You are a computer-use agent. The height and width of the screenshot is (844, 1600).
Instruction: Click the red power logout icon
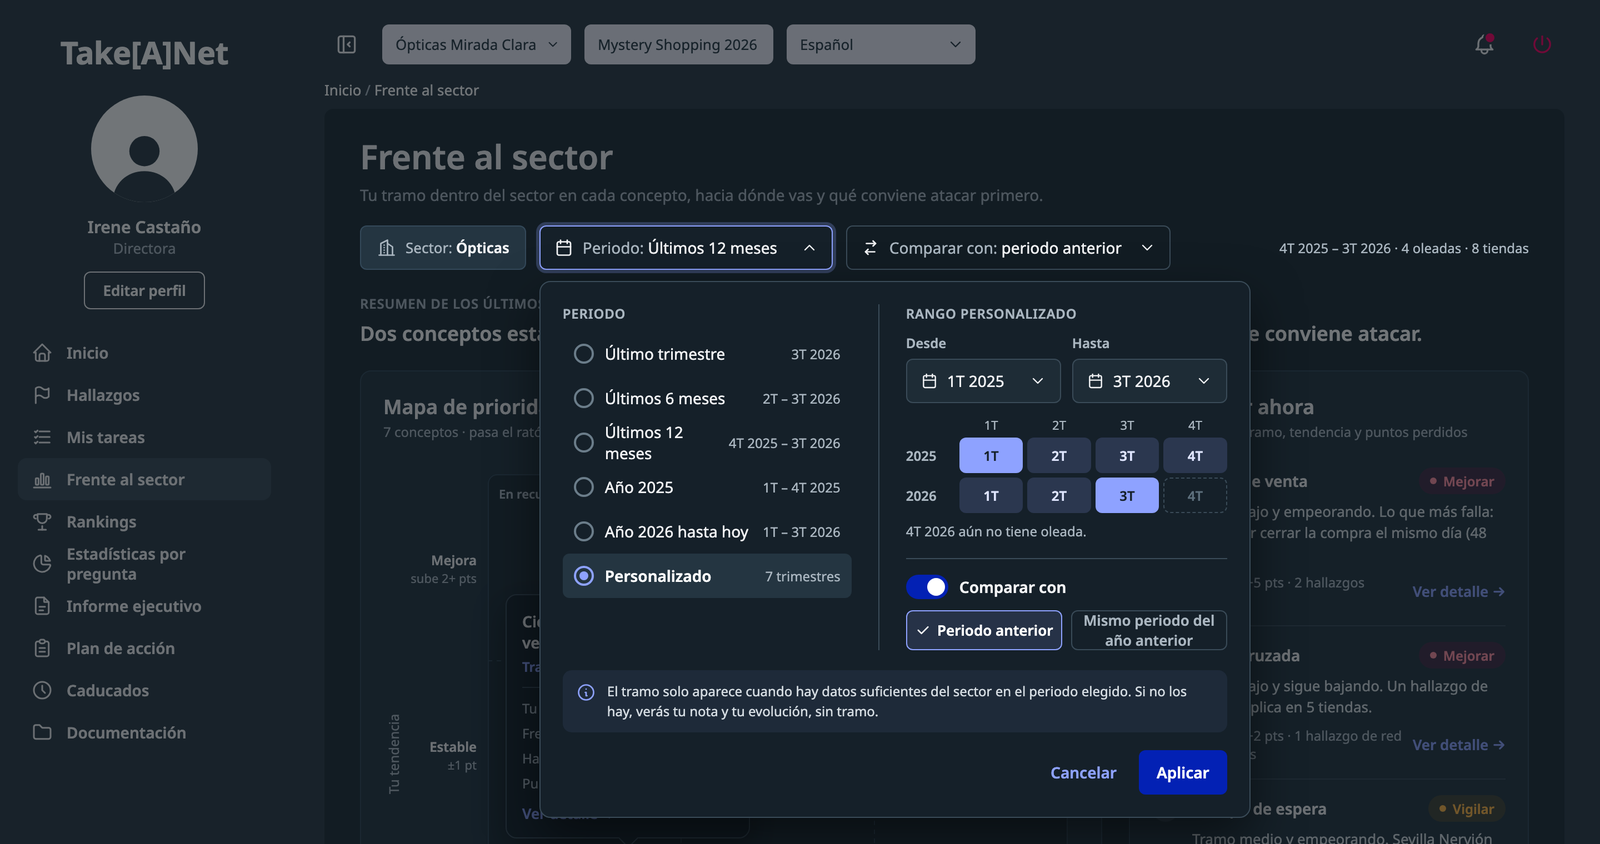(1542, 44)
